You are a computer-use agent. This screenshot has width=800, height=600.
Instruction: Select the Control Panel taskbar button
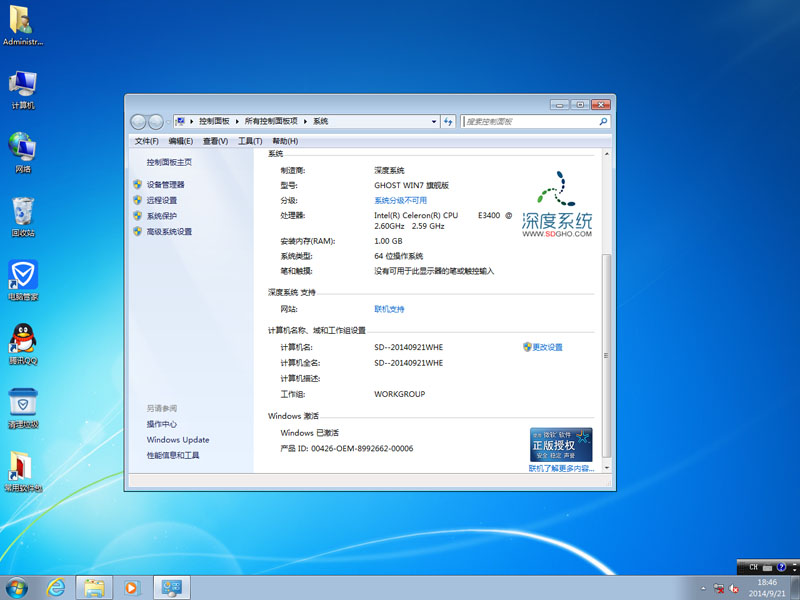(x=171, y=588)
